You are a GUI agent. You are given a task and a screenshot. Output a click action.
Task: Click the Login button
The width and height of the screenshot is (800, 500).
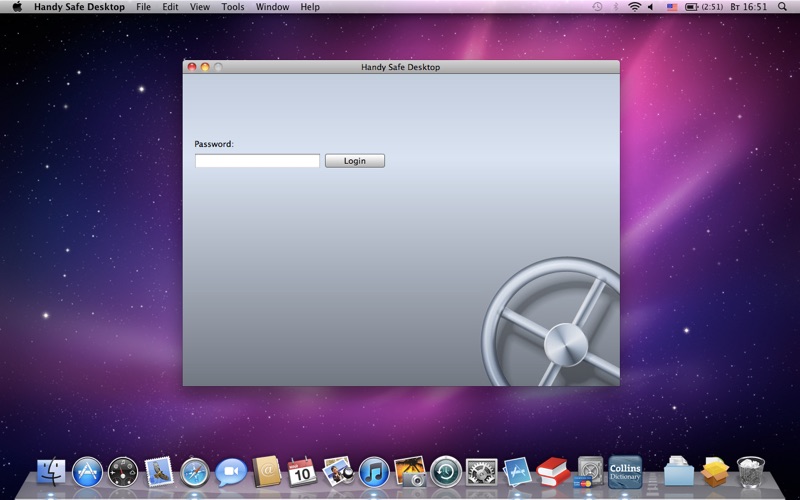pyautogui.click(x=355, y=161)
